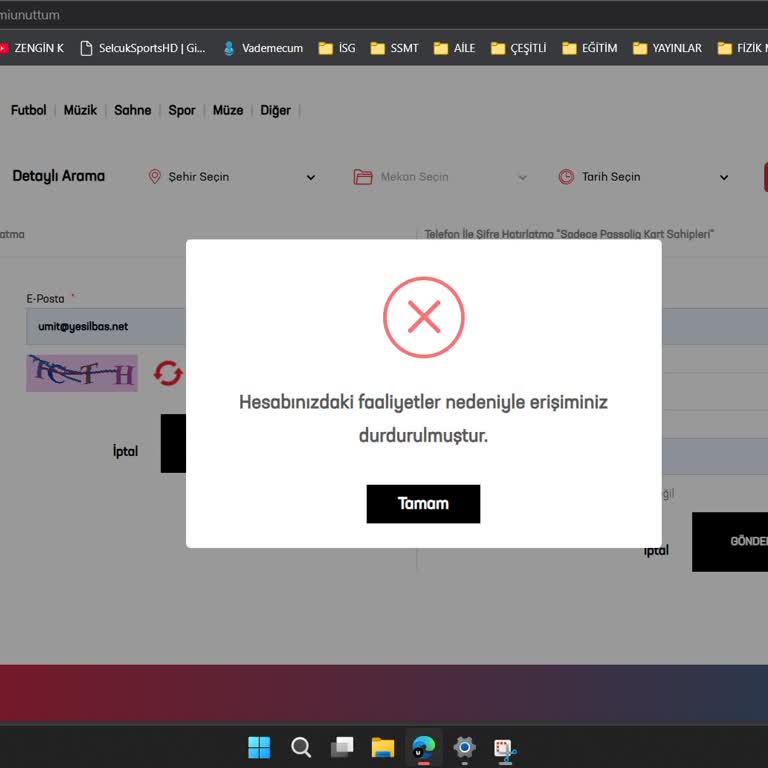768x768 pixels.
Task: Open Windows taskbar search
Action: pyautogui.click(x=301, y=747)
